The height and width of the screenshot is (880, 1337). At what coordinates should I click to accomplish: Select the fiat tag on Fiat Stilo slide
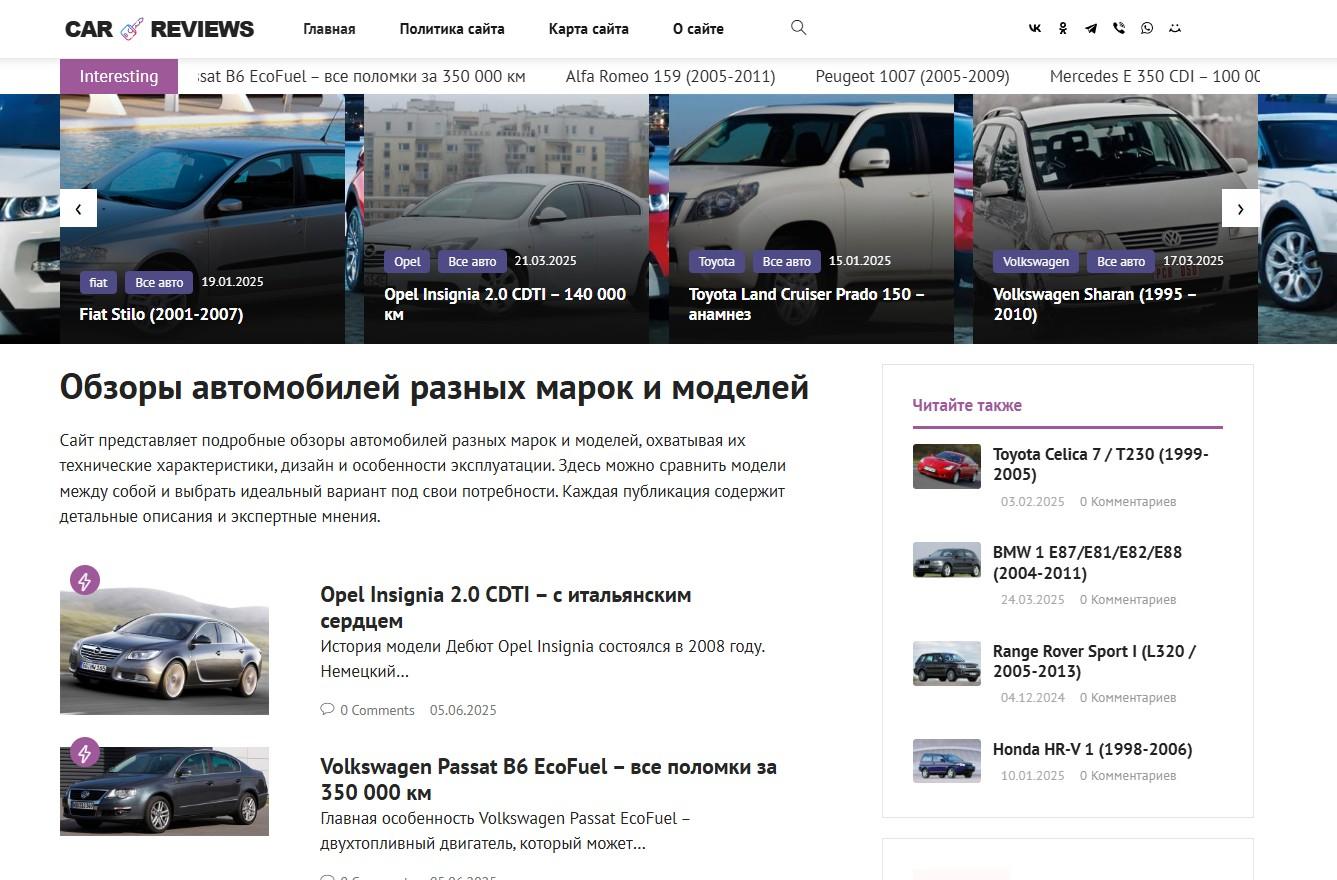coord(98,282)
